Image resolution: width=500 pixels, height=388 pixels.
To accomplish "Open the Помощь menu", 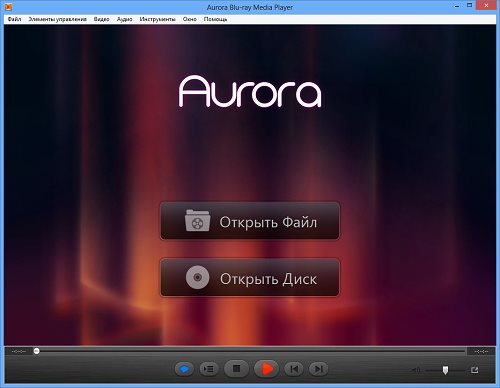I will (x=215, y=19).
